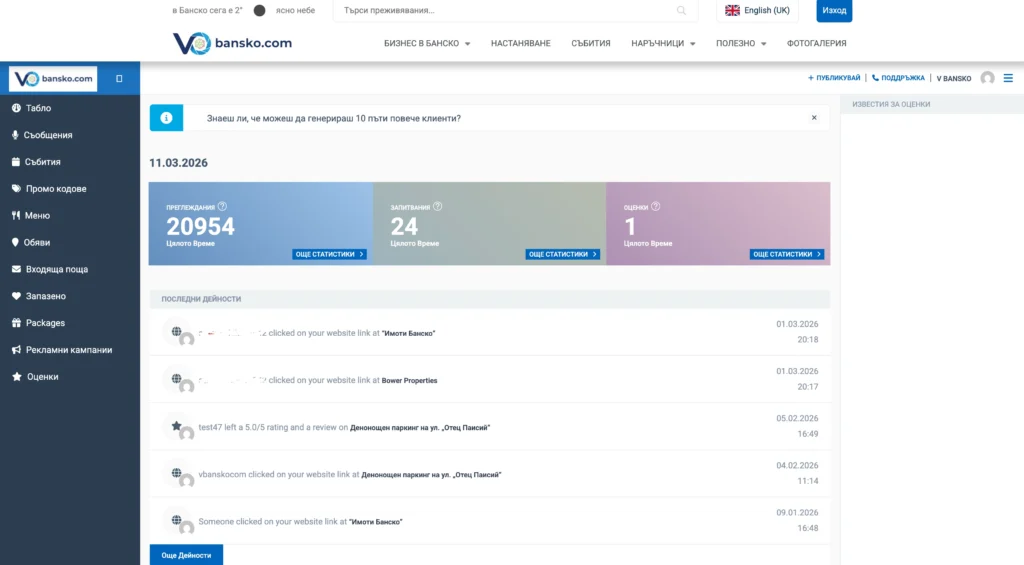
Task: Click the help icon next to ПРЕГЛЕЖДАНИЯ
Action: pyautogui.click(x=222, y=206)
